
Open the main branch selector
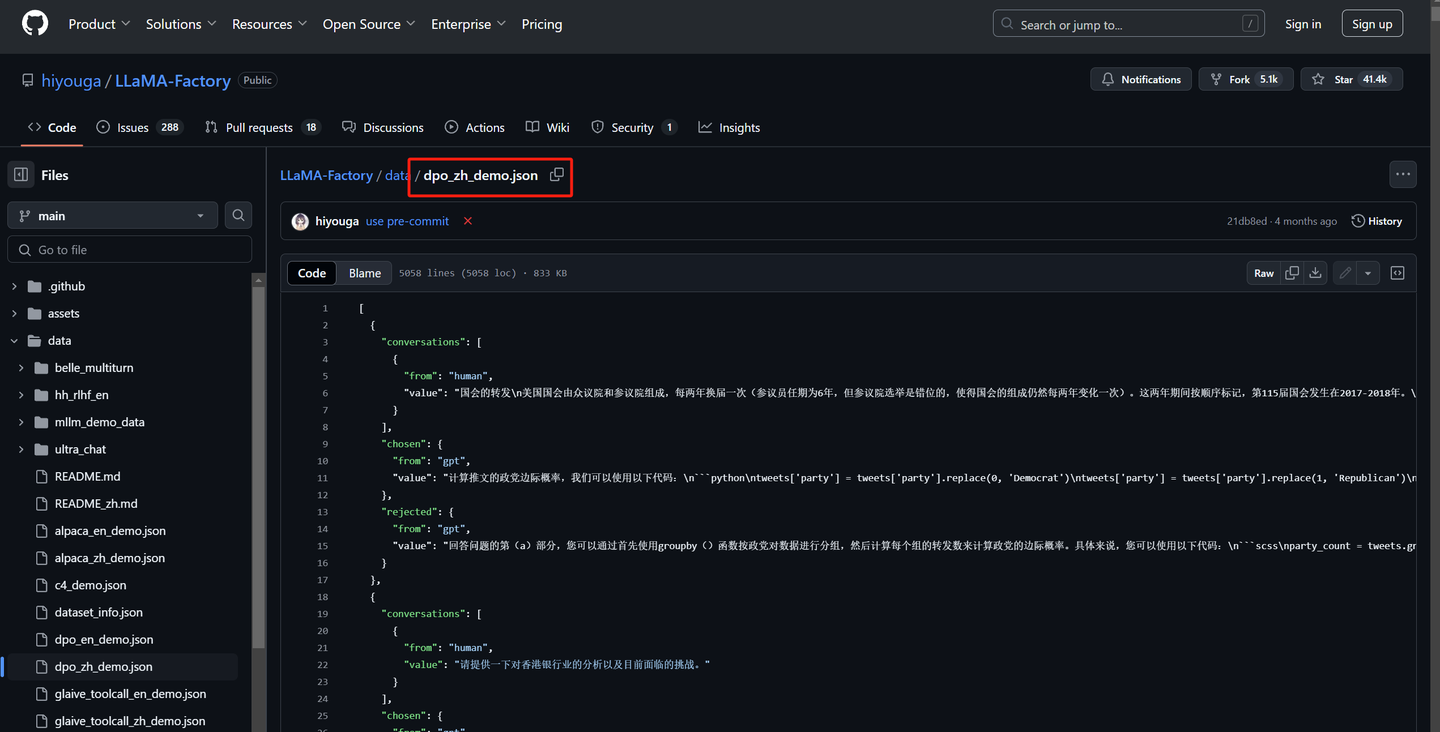point(112,215)
